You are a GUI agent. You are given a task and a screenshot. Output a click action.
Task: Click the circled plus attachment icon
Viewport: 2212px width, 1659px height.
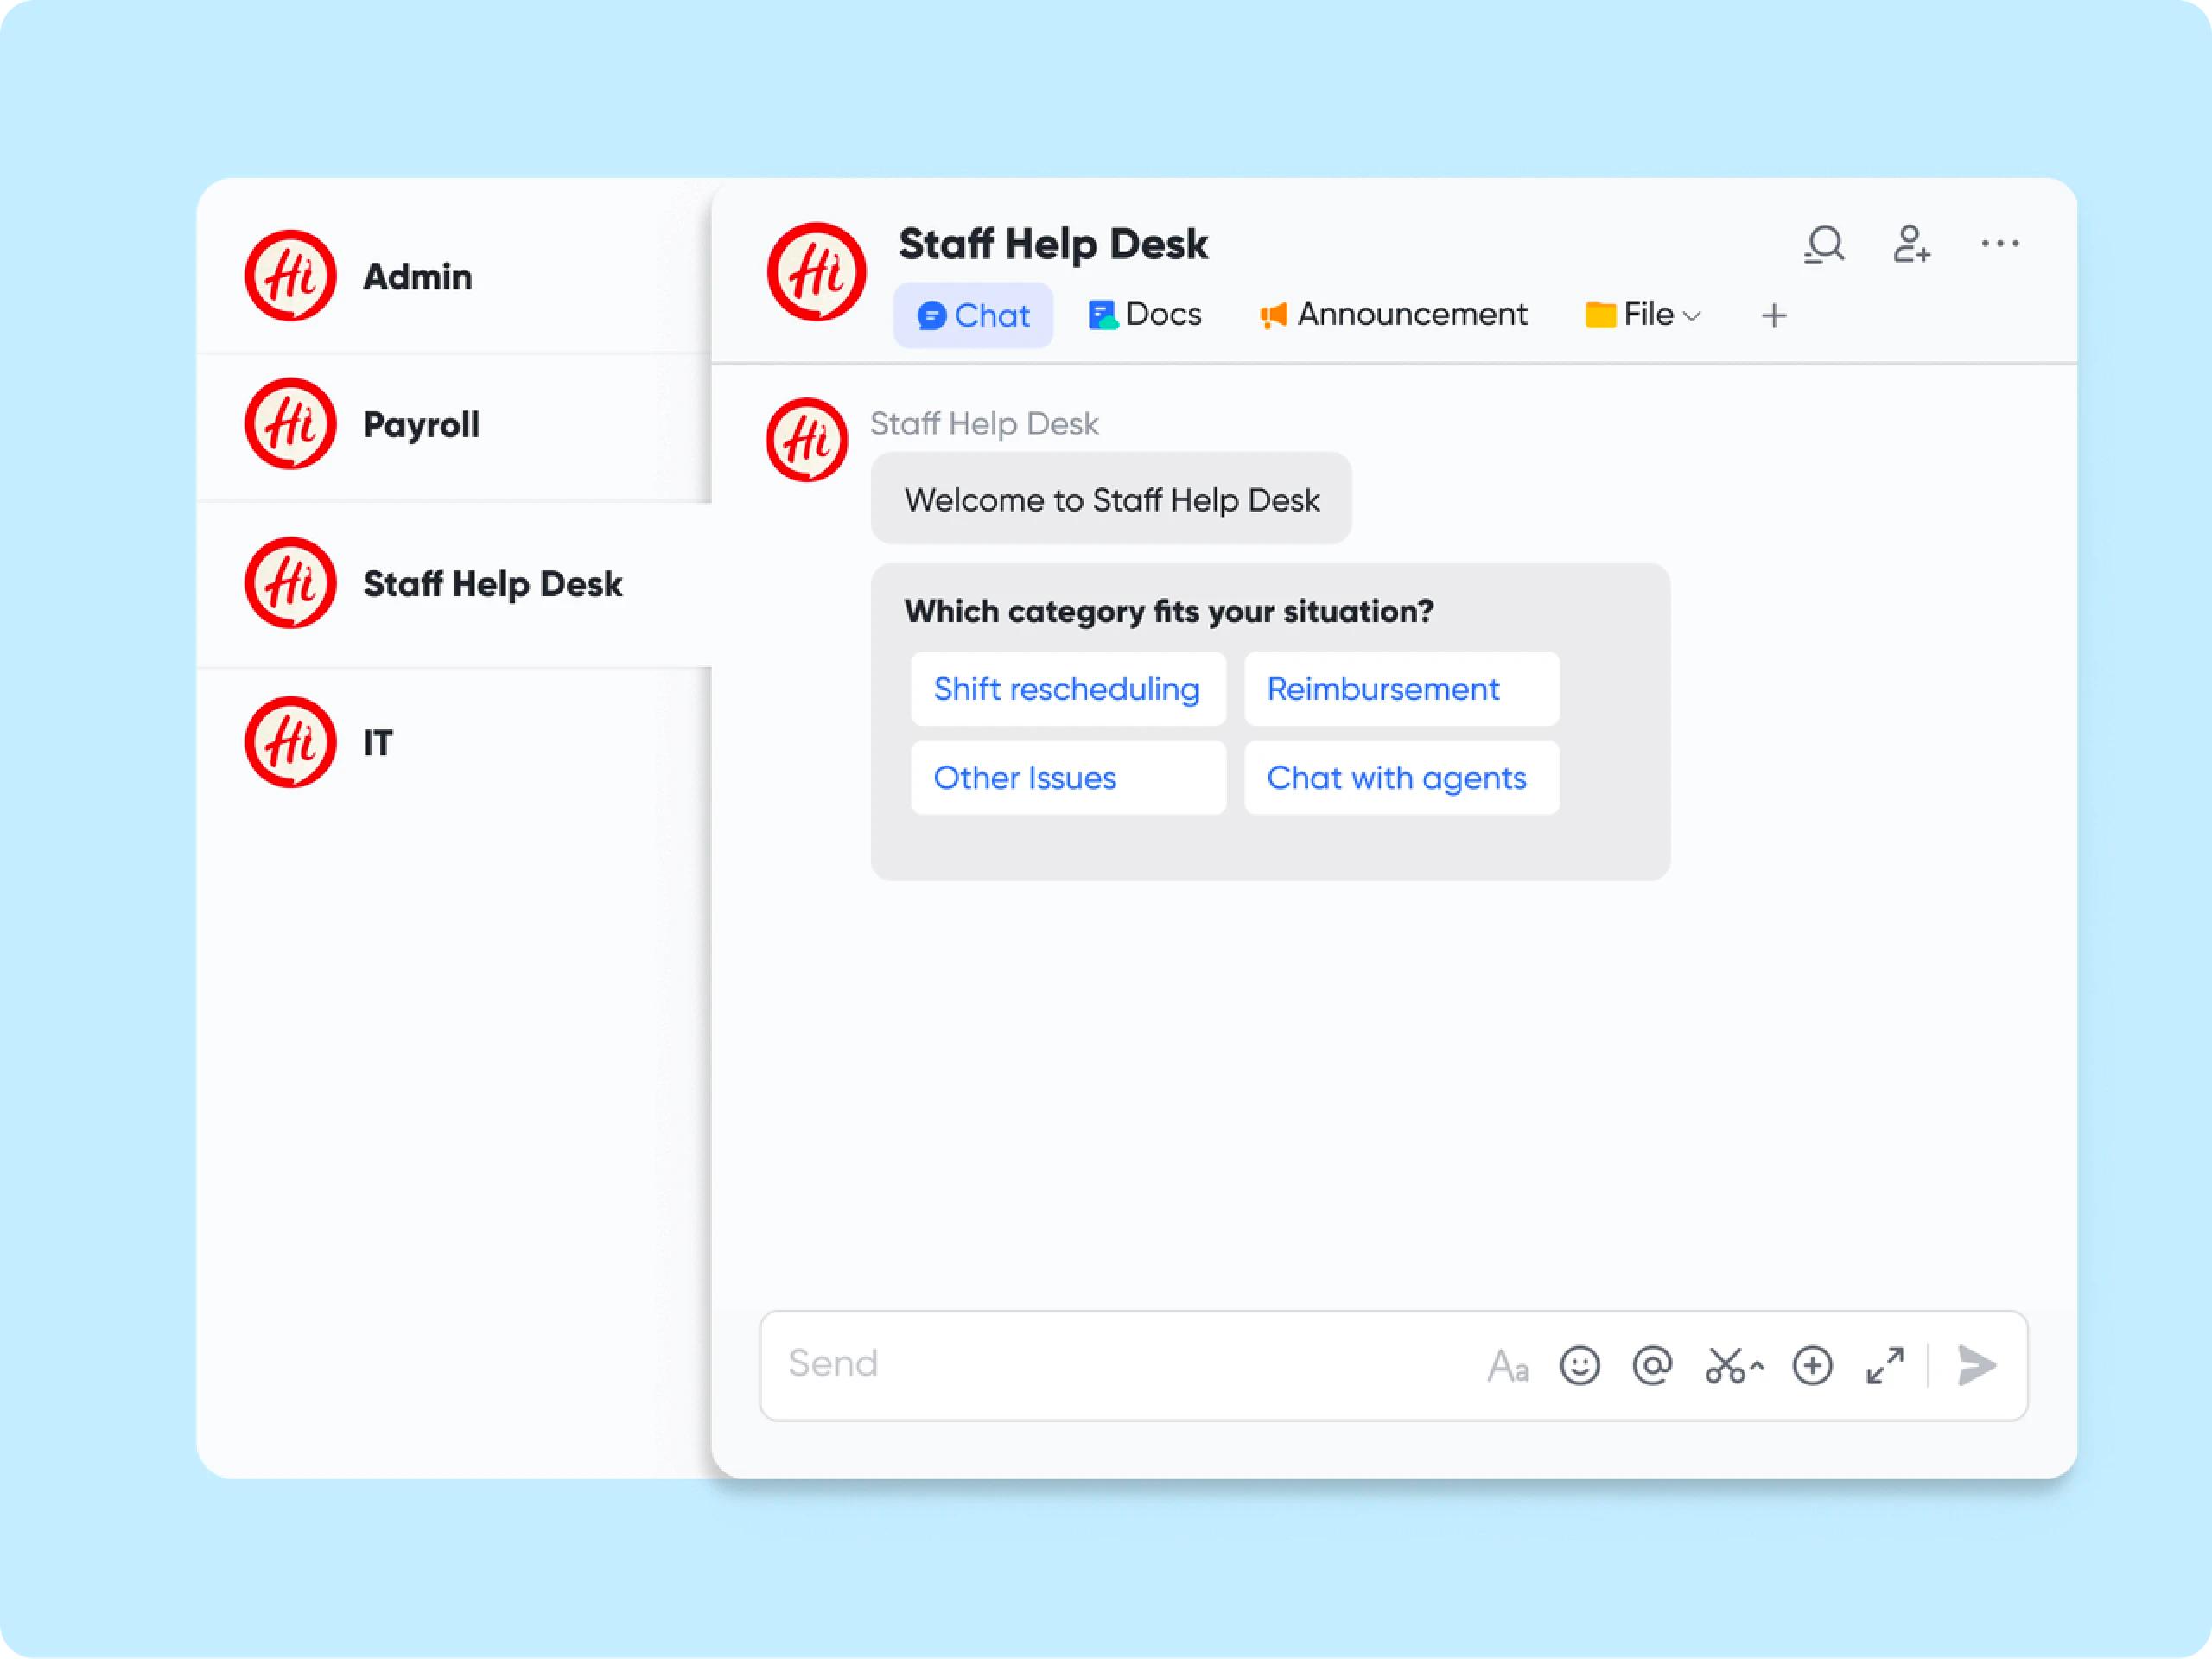1812,1366
